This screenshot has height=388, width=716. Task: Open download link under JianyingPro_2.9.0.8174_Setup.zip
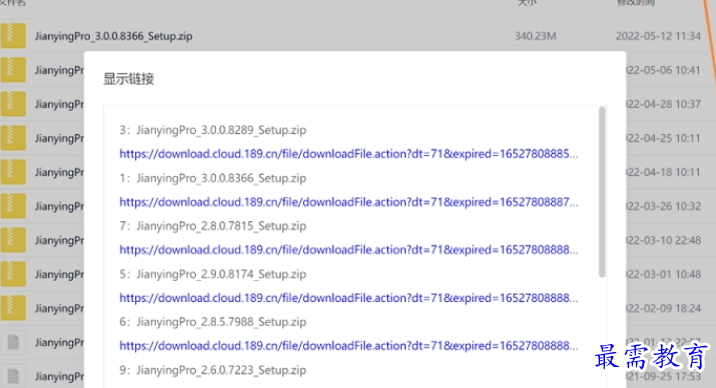point(349,298)
